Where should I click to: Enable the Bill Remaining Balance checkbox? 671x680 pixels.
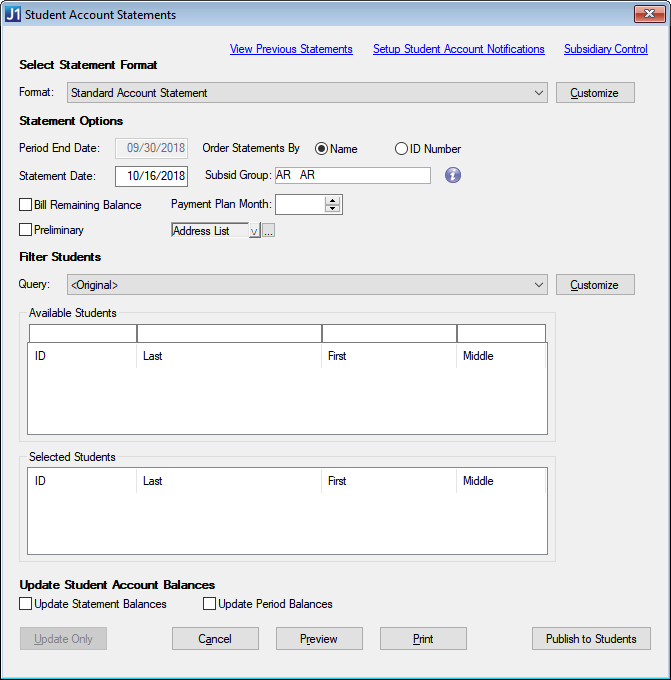click(26, 205)
